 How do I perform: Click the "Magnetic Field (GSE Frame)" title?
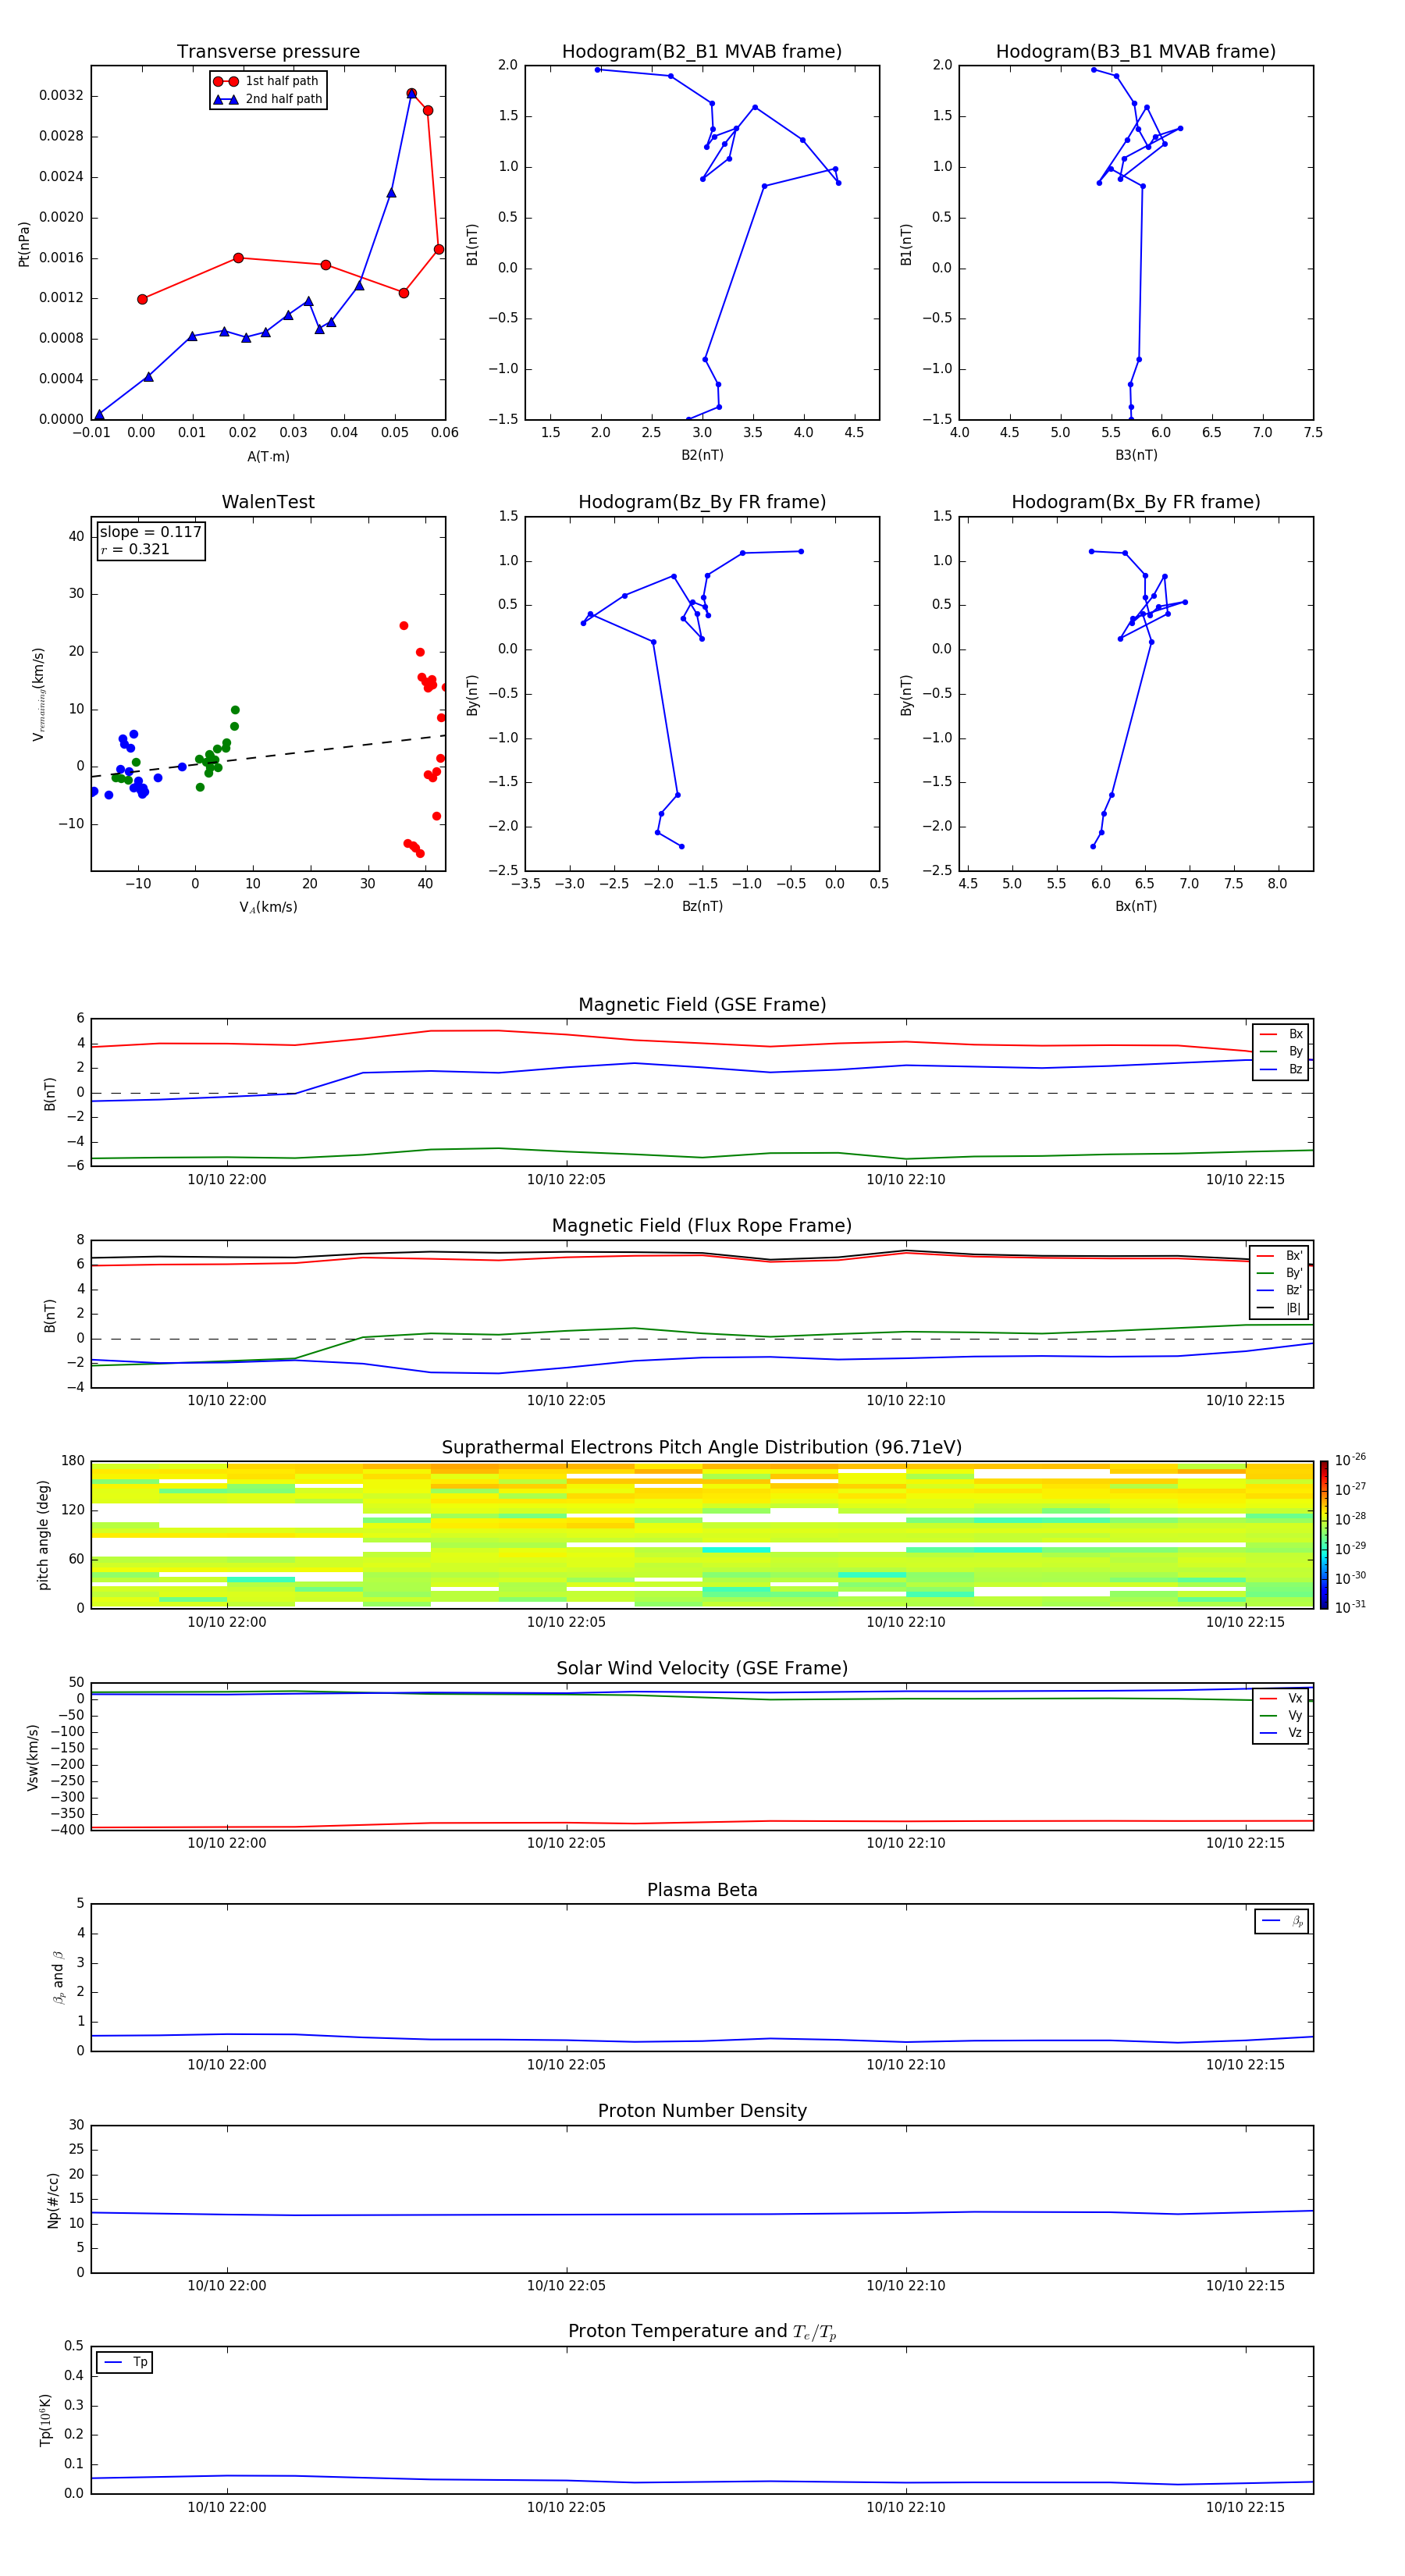(702, 1005)
